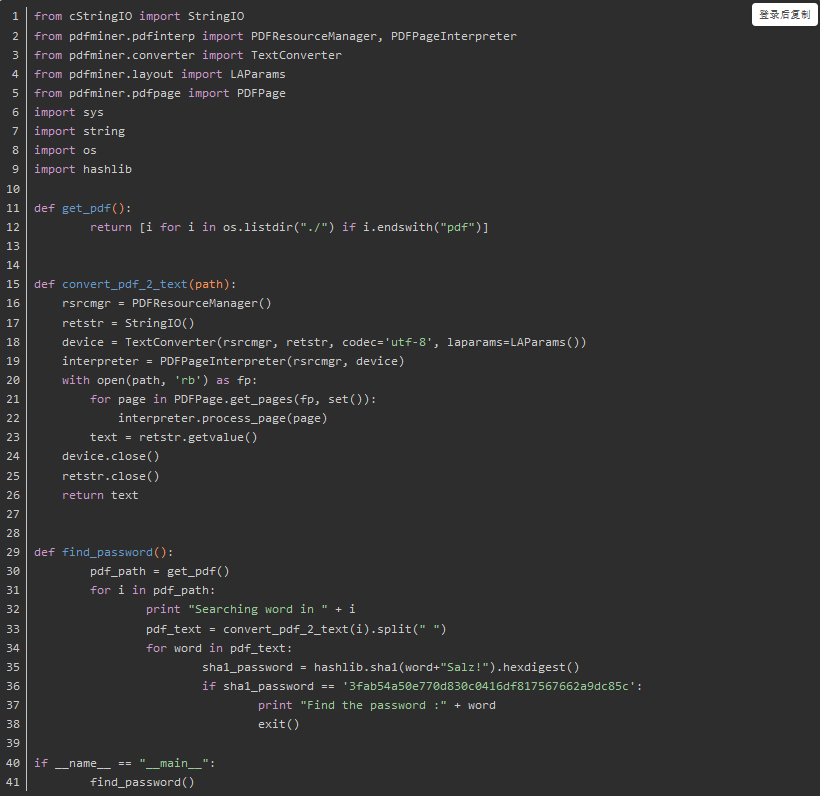Image resolution: width=820 pixels, height=796 pixels.
Task: Click 'retstr.getvalue()' on line 23
Action: coord(198,437)
